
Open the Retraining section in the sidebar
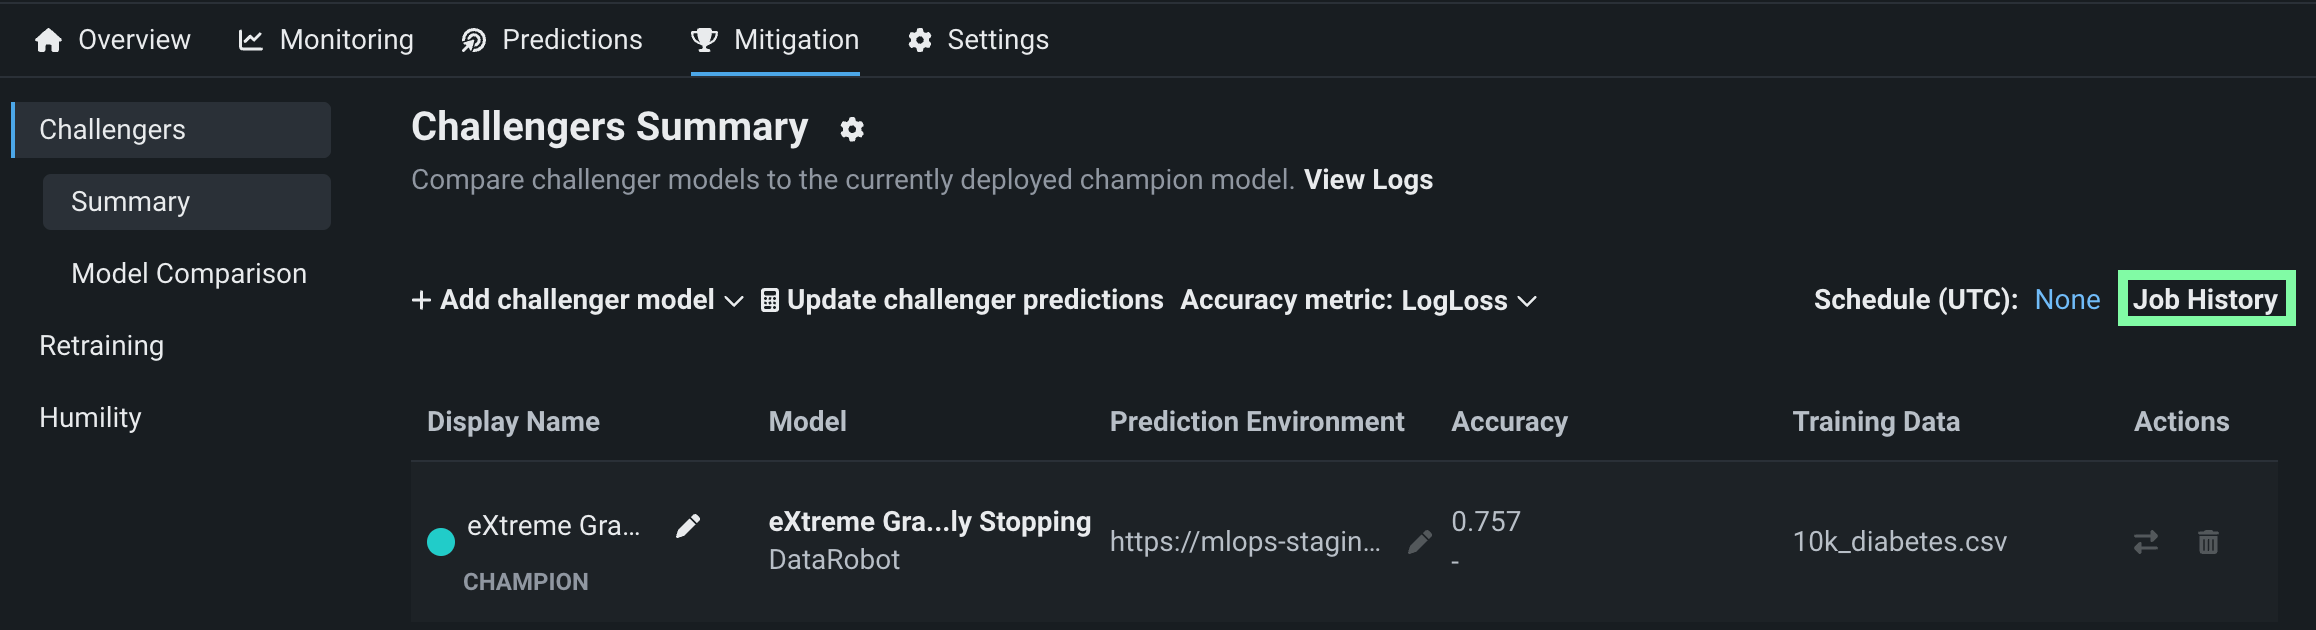pos(101,346)
